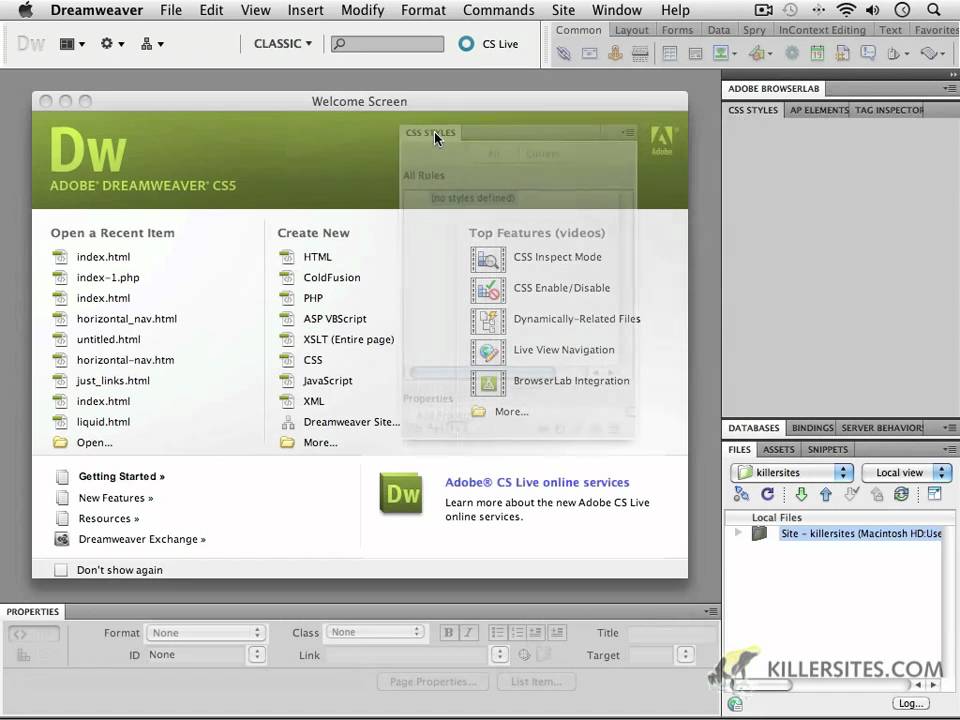The image size is (960, 720).
Task: Synchronize site files
Action: click(x=901, y=493)
